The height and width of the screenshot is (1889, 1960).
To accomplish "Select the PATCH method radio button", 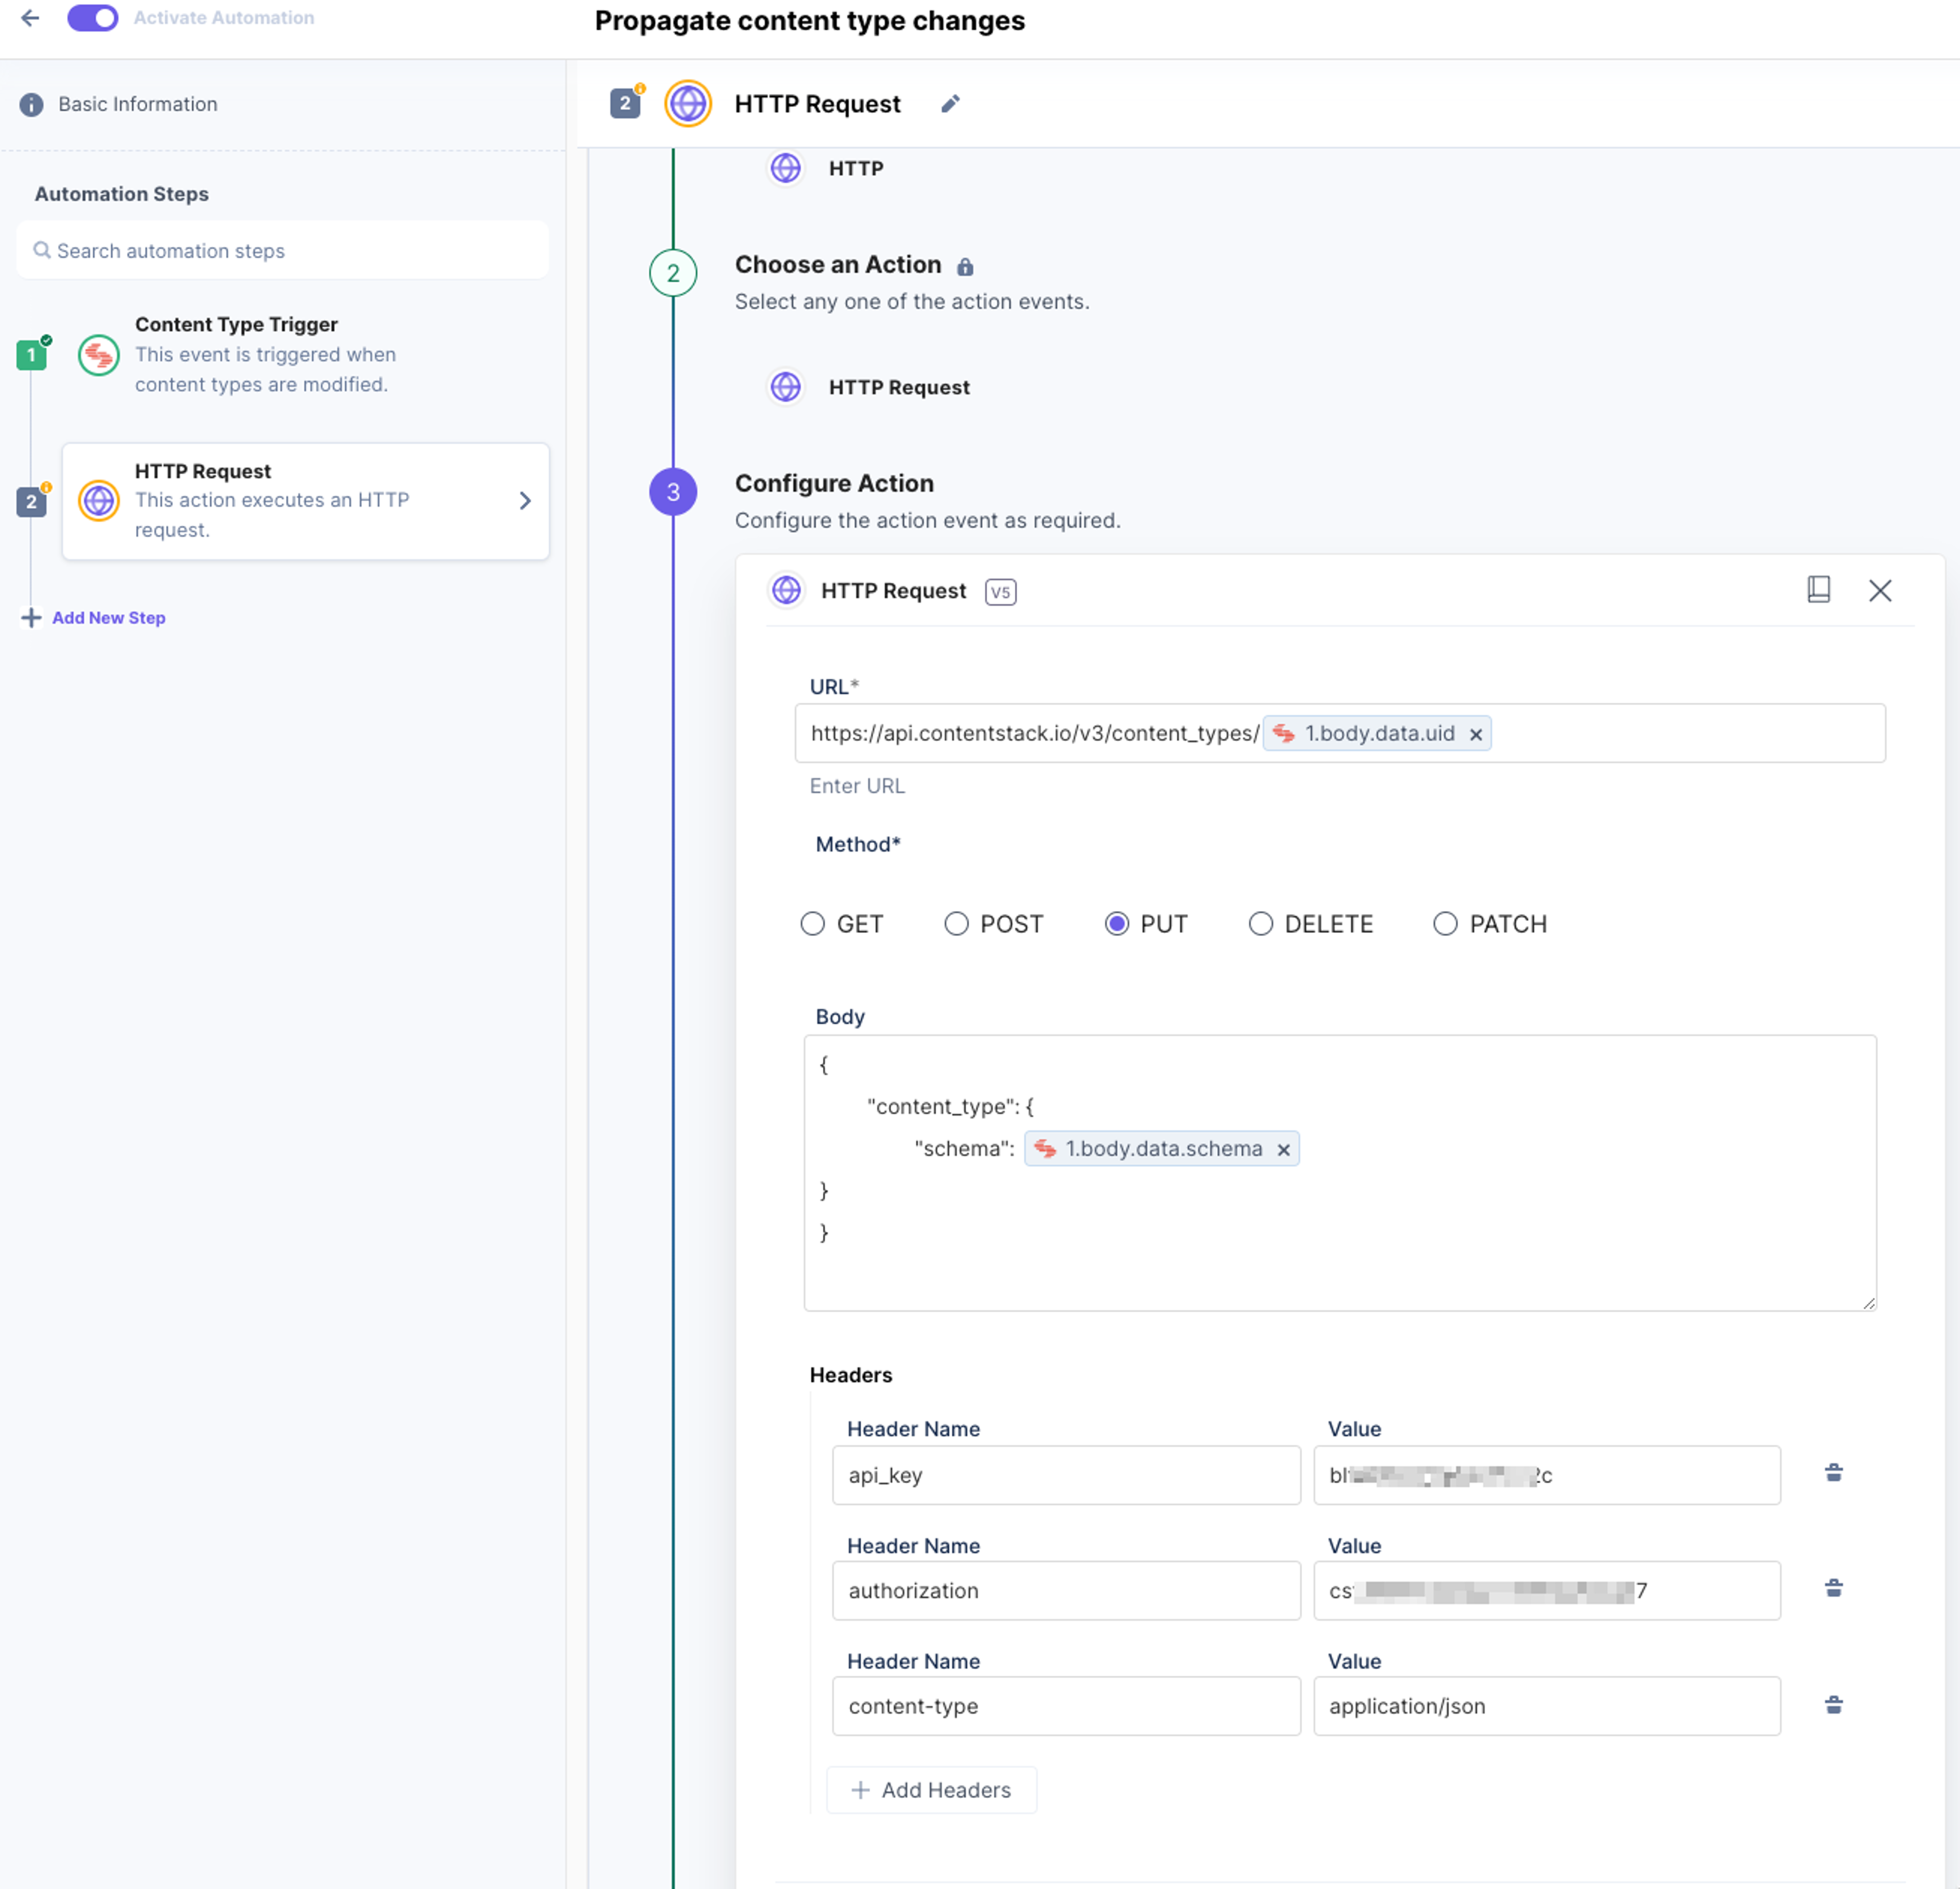I will (x=1445, y=923).
